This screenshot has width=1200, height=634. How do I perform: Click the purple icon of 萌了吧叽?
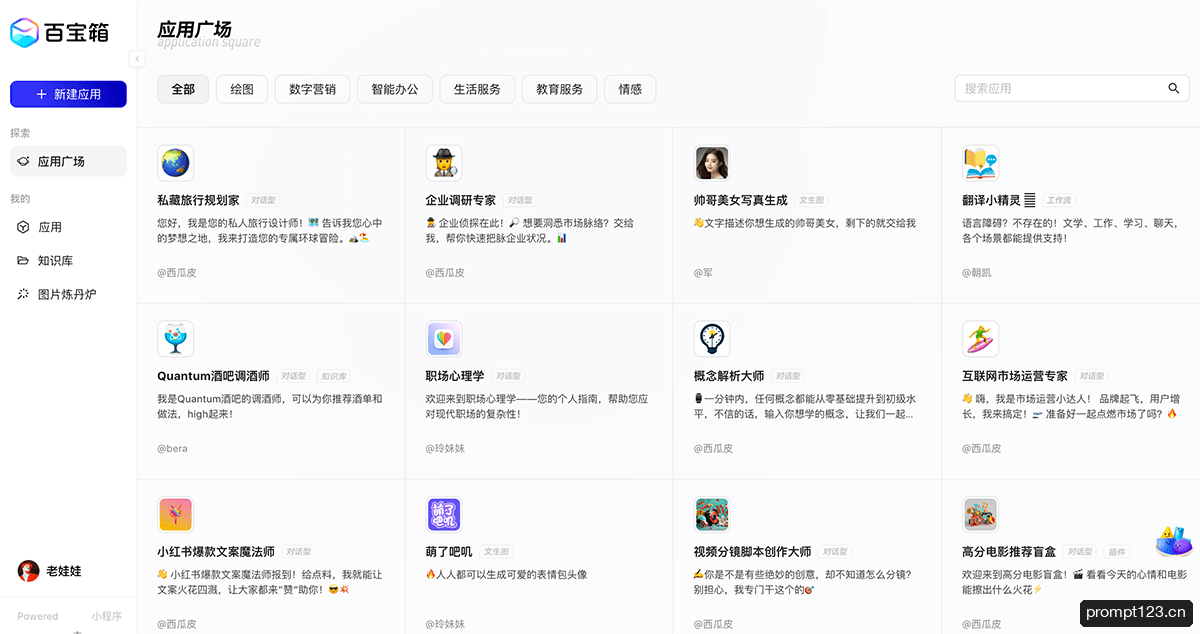[x=443, y=515]
